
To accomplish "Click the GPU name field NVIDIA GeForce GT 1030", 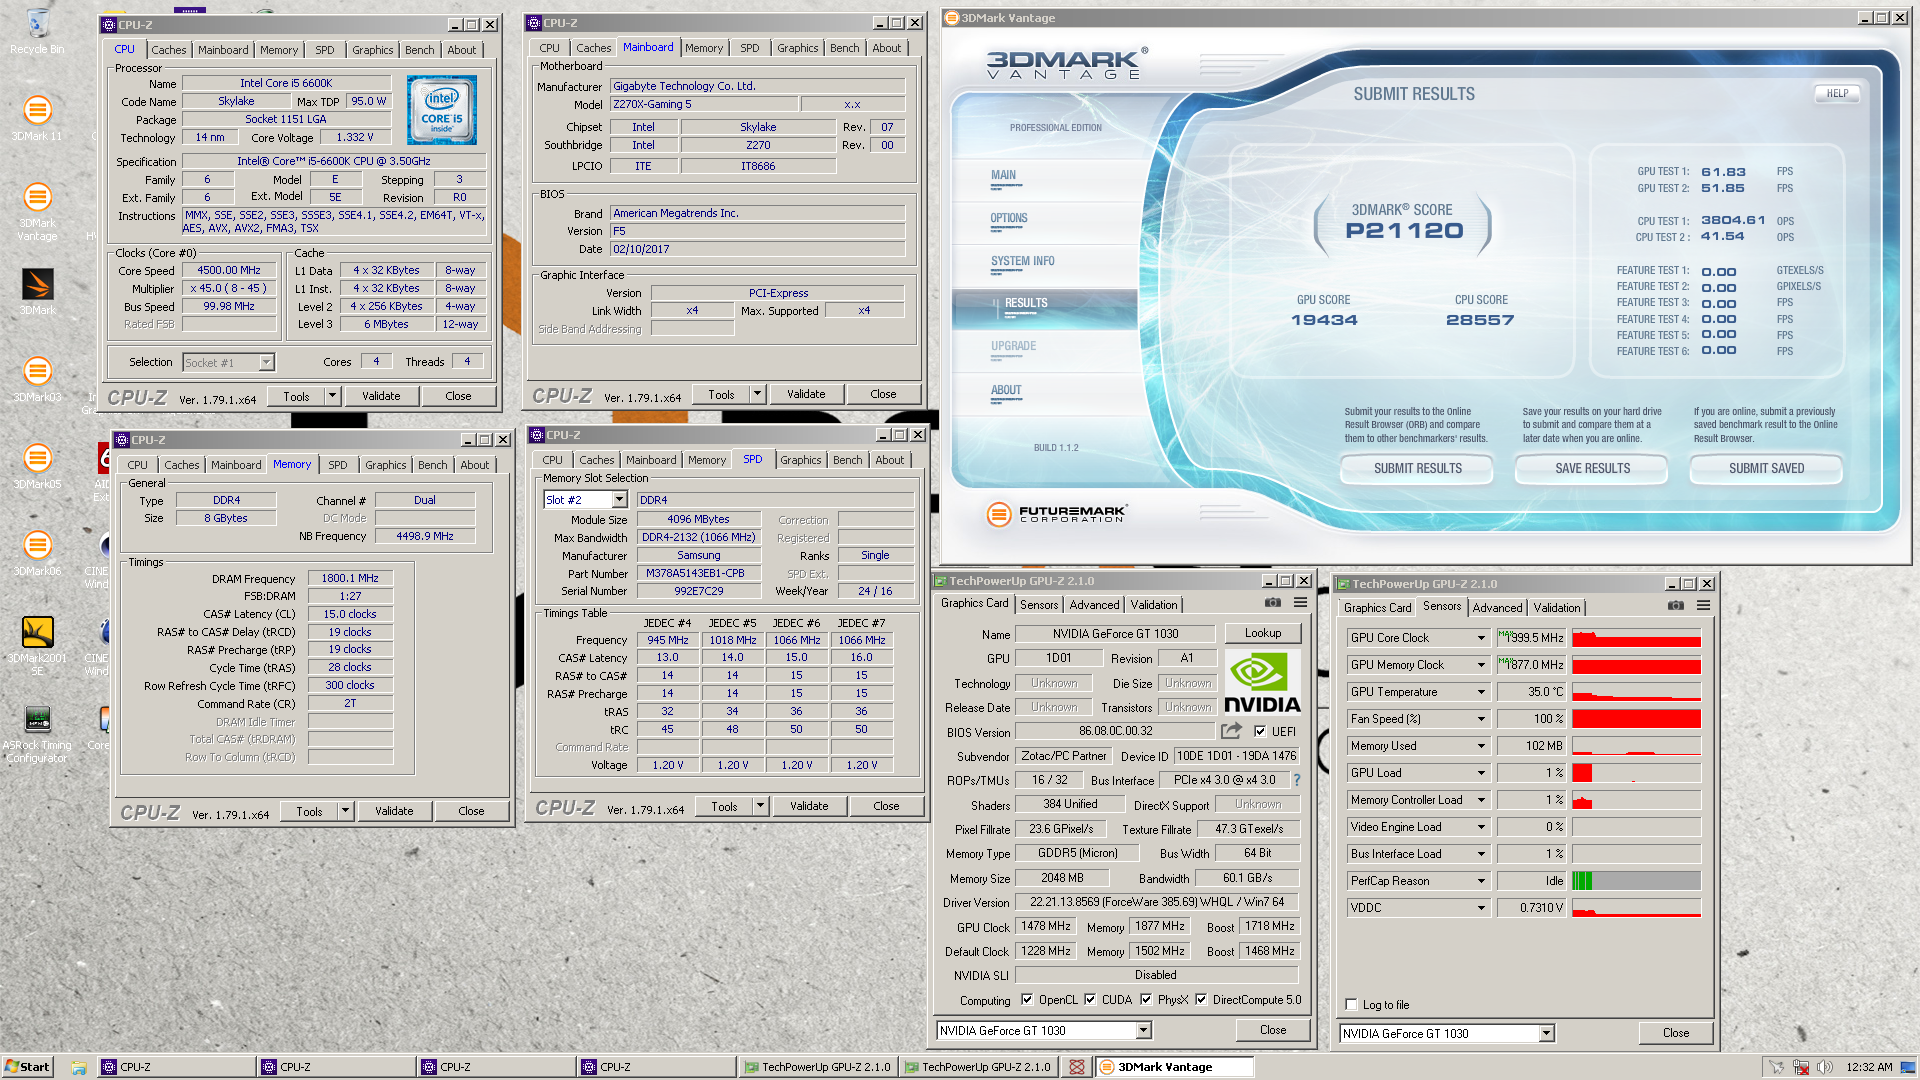I will click(x=1115, y=633).
